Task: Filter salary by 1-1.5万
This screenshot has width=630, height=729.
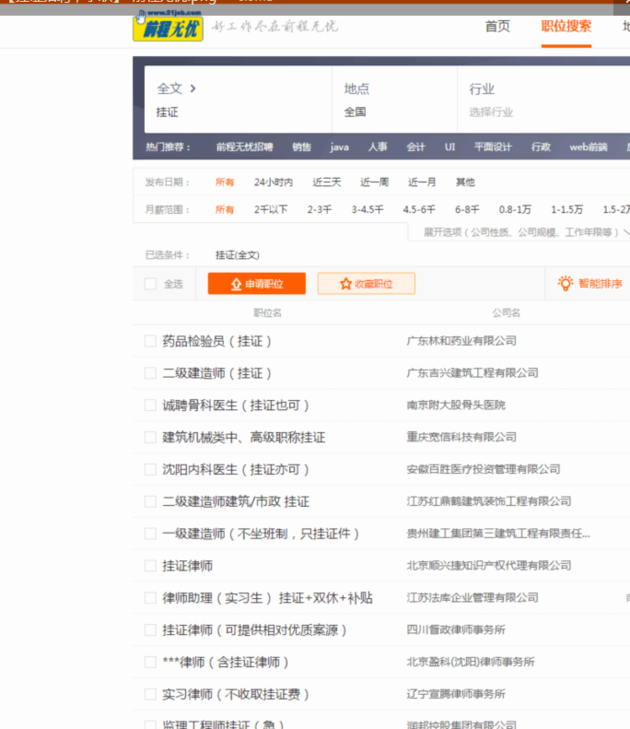Action: (x=567, y=209)
